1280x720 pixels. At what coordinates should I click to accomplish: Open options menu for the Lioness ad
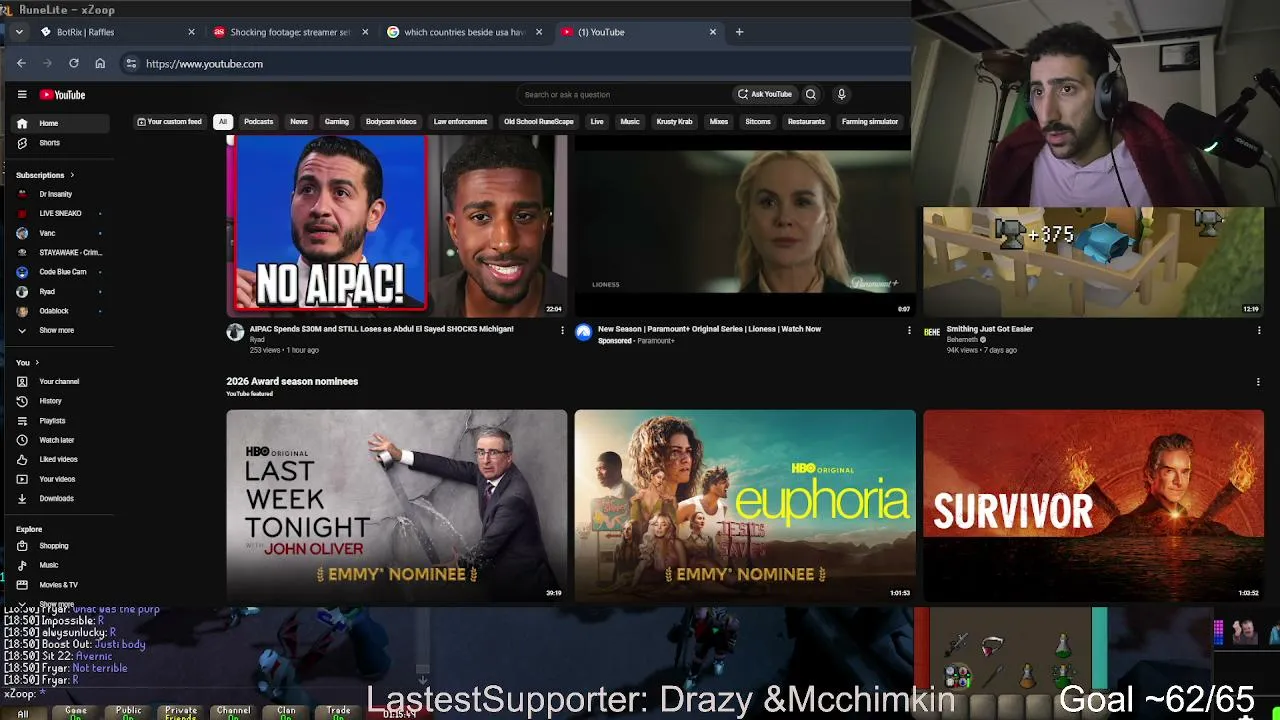[909, 330]
